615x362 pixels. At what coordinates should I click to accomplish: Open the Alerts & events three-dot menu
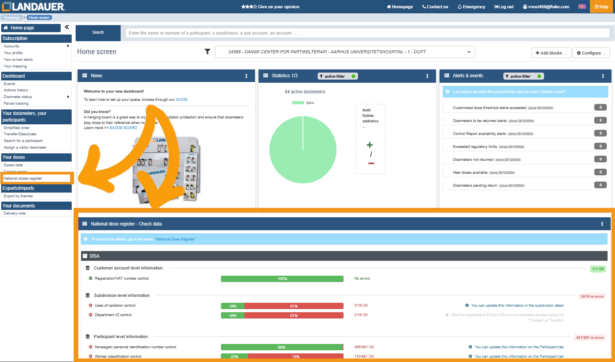coord(603,76)
